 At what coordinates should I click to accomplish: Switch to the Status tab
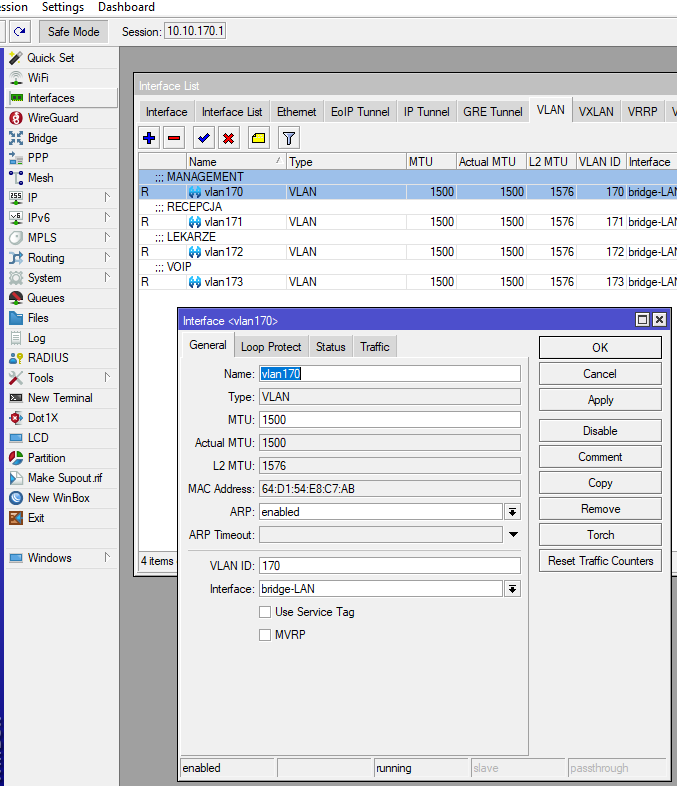(330, 346)
